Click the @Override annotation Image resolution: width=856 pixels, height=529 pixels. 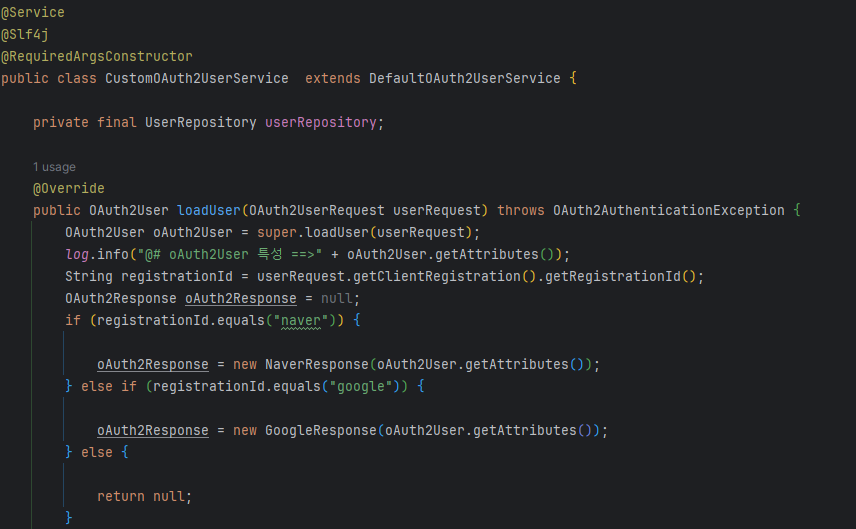coord(69,188)
